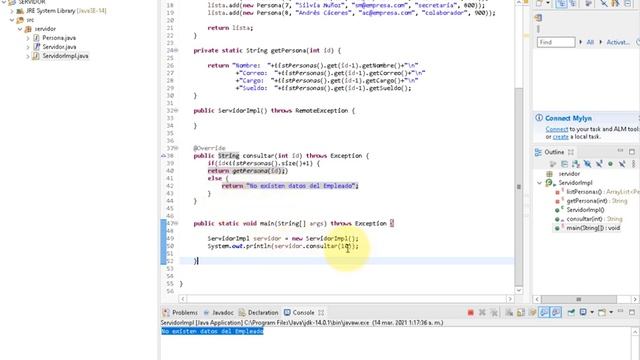Image resolution: width=640 pixels, height=360 pixels.
Task: Select listPersonas() in Outline
Action: point(584,192)
